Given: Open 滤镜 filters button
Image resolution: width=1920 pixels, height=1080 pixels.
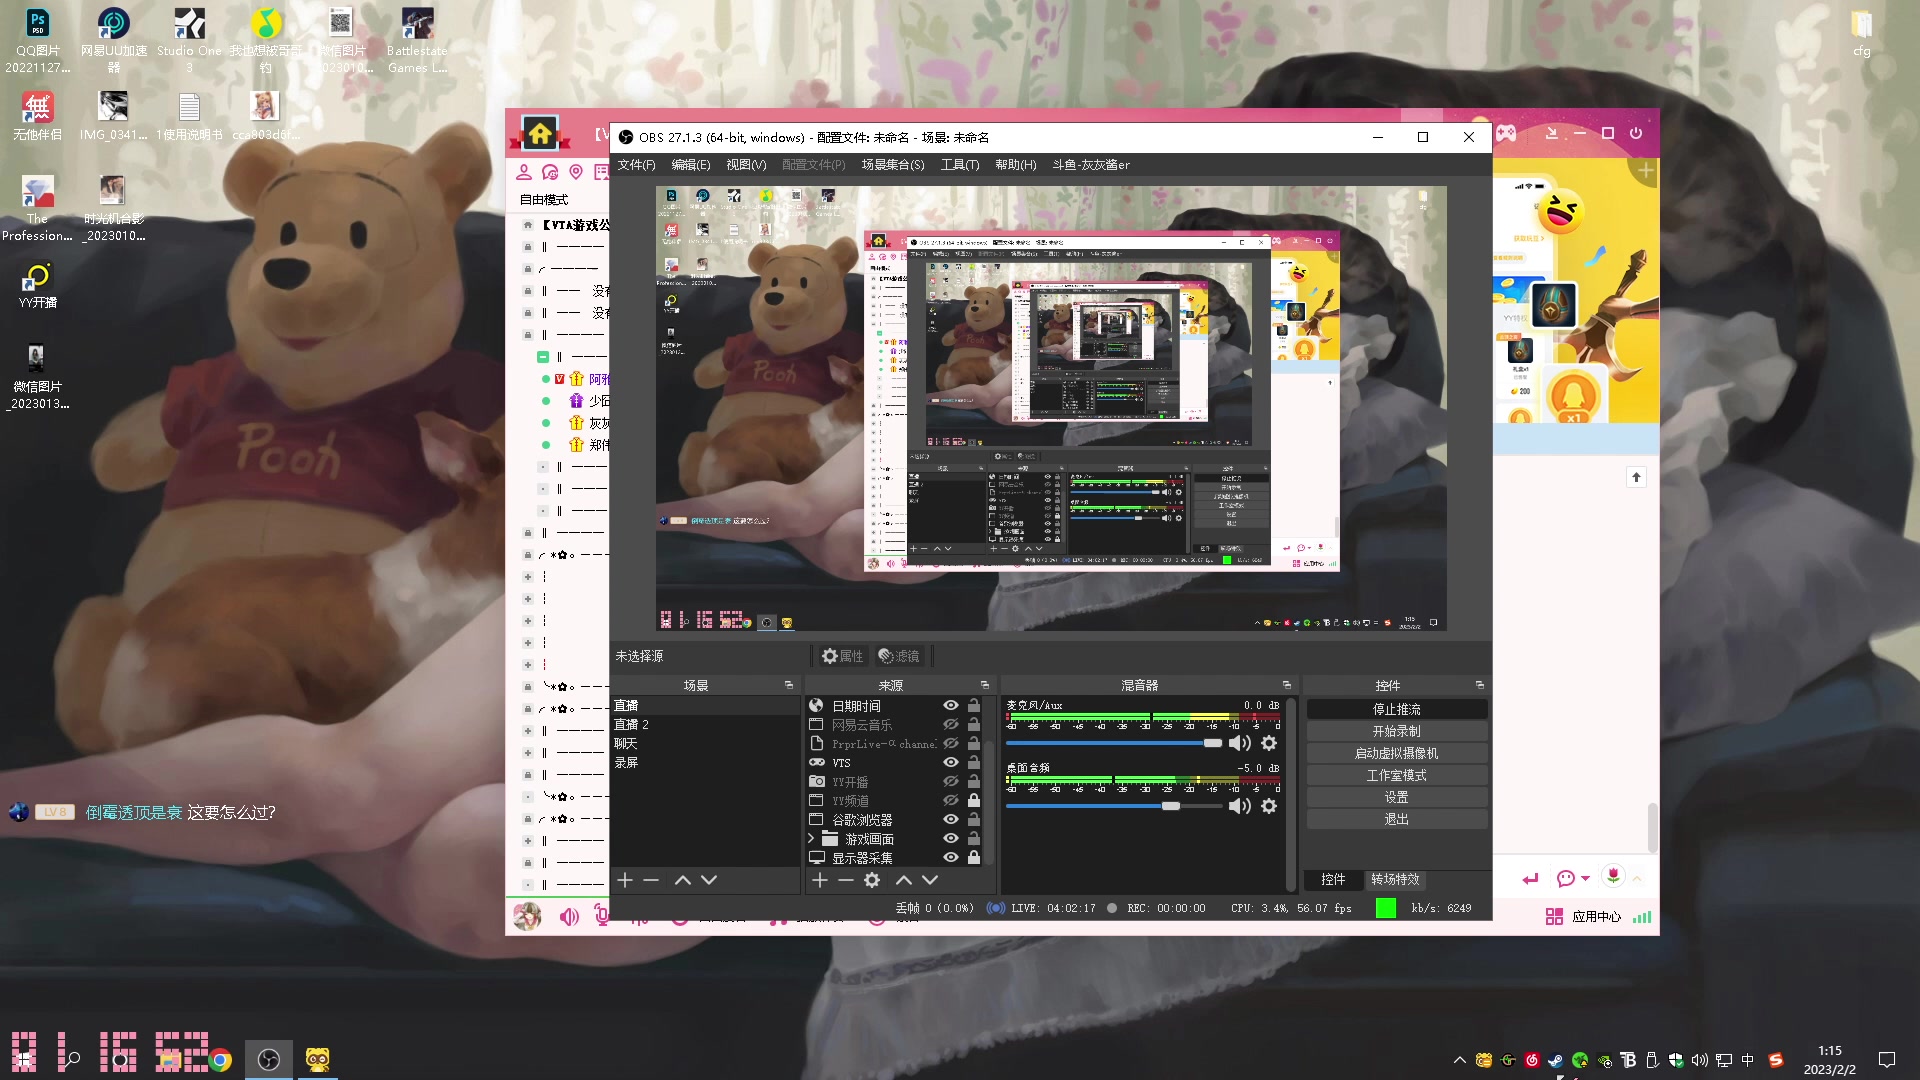Looking at the screenshot, I should (x=899, y=656).
